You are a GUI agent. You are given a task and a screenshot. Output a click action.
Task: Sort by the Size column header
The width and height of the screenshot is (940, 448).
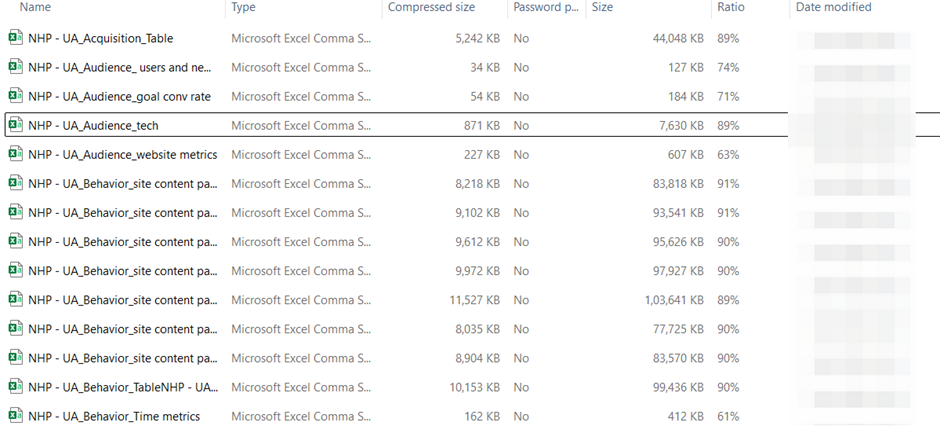[x=602, y=7]
